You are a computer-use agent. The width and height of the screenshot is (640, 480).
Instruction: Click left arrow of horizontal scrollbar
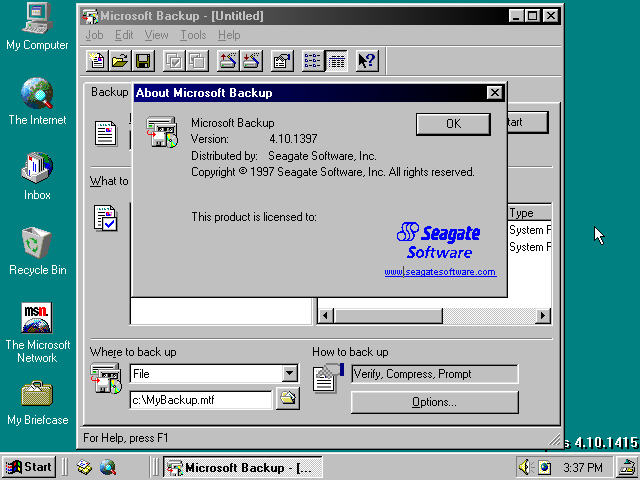coord(325,316)
